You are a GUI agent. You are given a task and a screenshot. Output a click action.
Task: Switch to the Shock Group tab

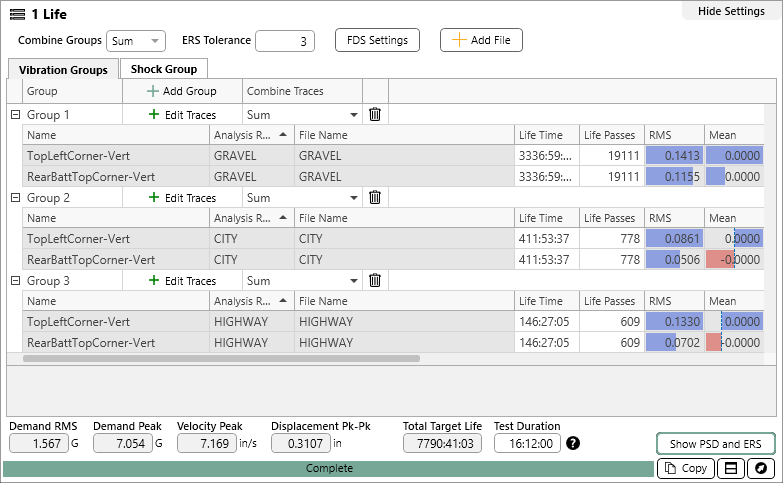coord(164,69)
